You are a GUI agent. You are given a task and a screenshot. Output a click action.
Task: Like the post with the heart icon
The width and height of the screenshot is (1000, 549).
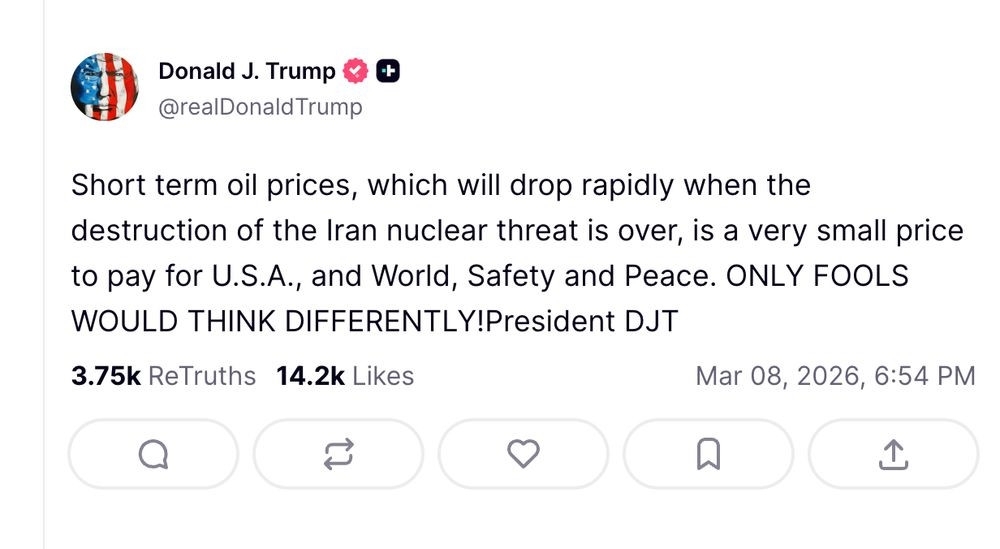click(x=523, y=455)
